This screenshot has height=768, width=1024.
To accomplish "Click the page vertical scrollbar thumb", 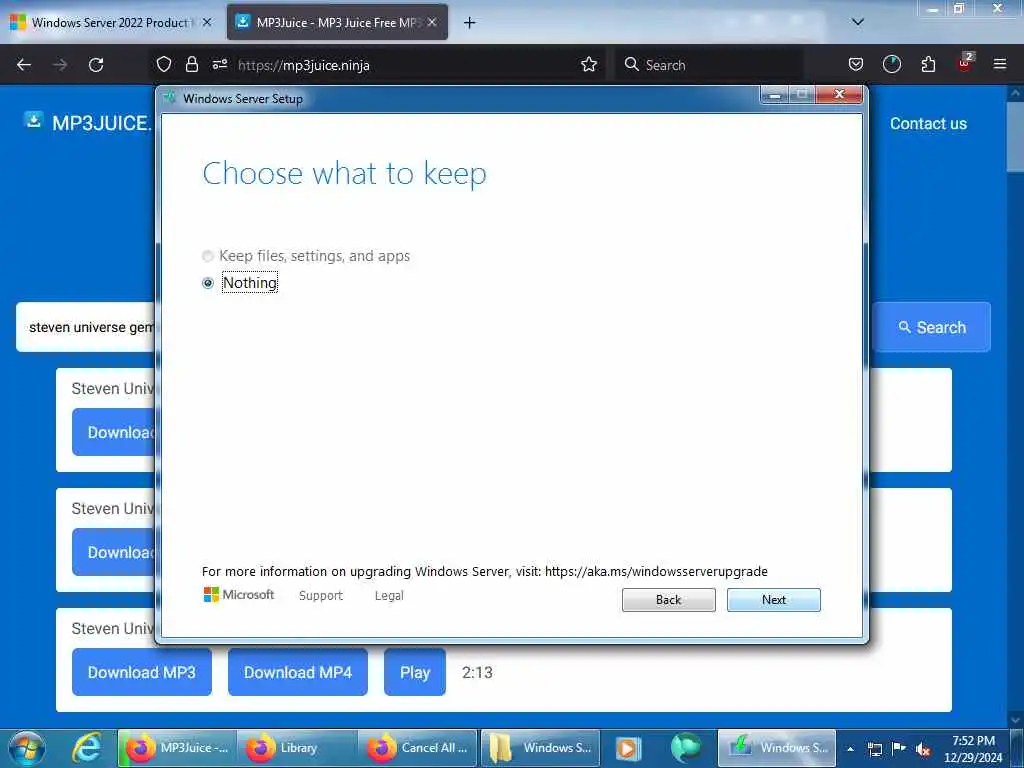I will coord(1015,137).
